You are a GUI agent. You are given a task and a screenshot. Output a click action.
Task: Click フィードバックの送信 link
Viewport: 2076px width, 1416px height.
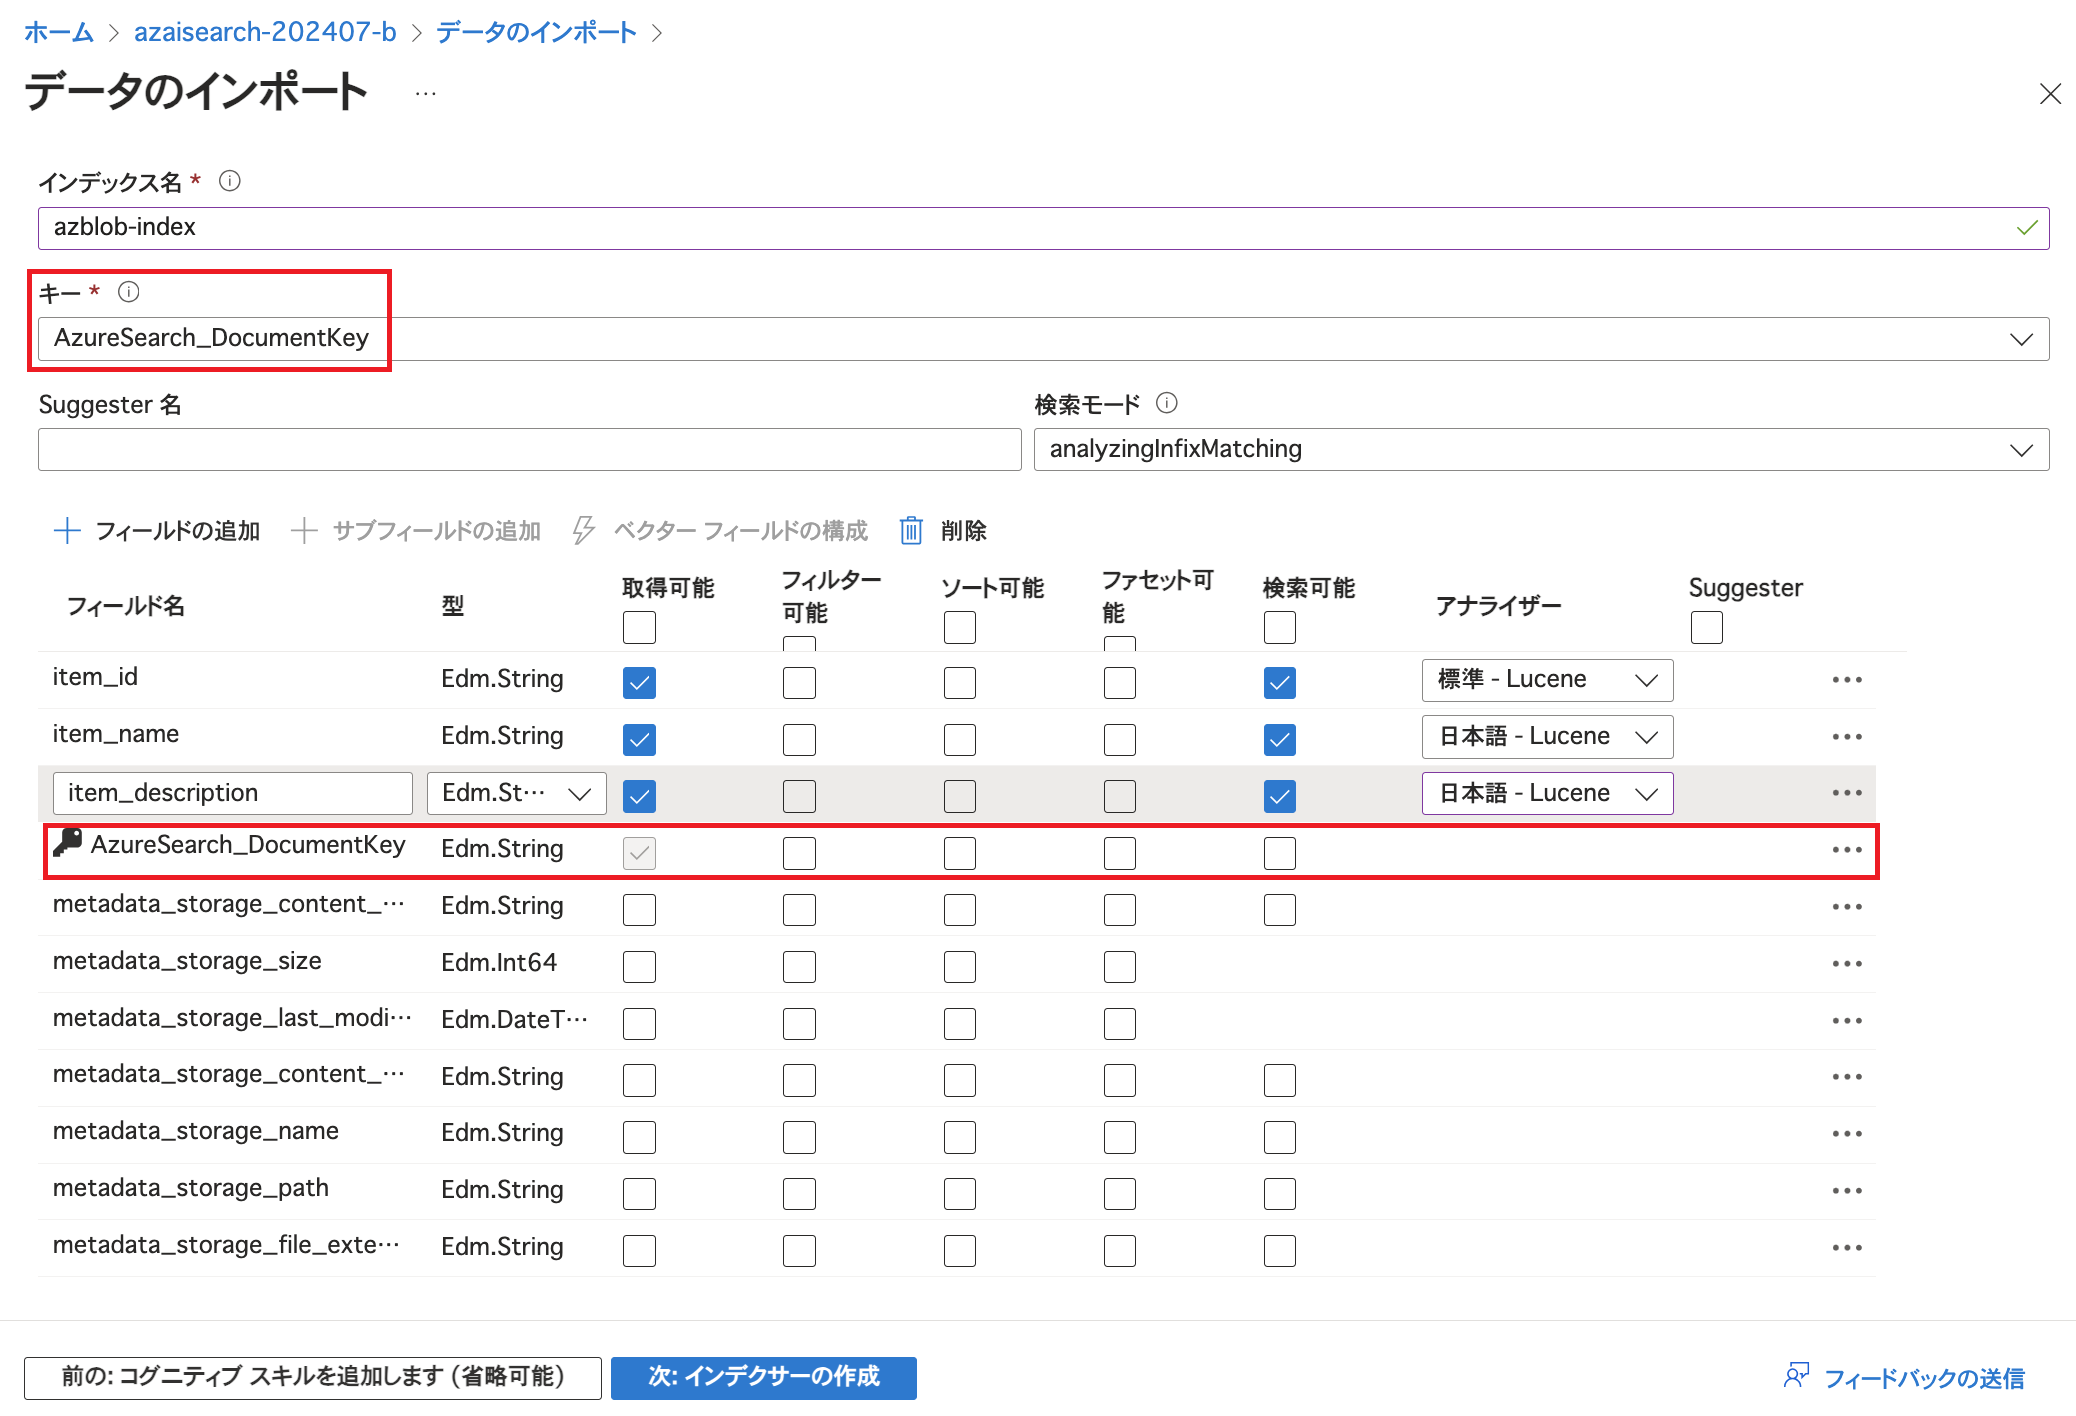(1924, 1378)
